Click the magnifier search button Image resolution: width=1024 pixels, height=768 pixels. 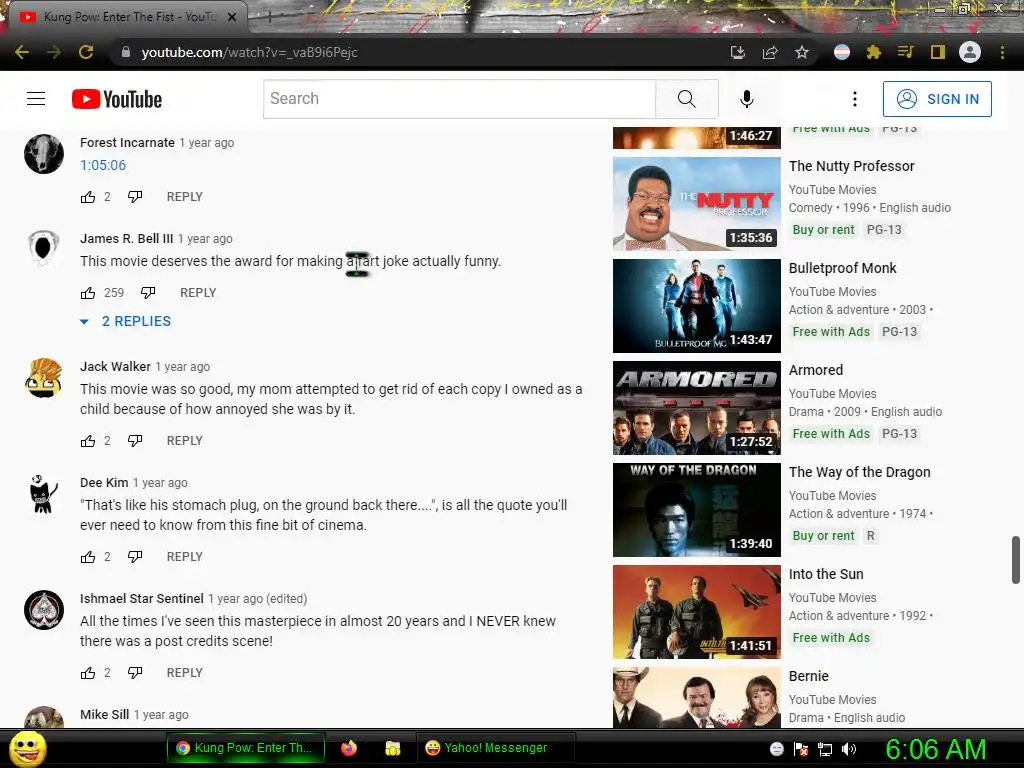(x=686, y=99)
